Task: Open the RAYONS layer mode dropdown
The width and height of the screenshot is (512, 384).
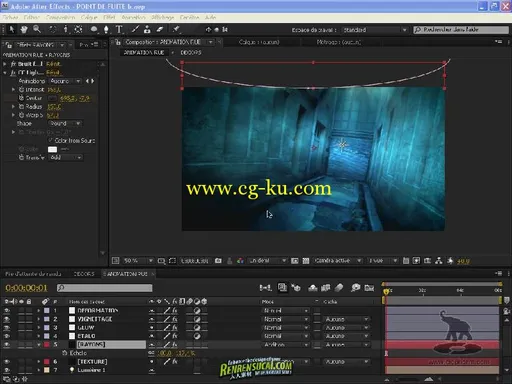Action: tap(286, 344)
